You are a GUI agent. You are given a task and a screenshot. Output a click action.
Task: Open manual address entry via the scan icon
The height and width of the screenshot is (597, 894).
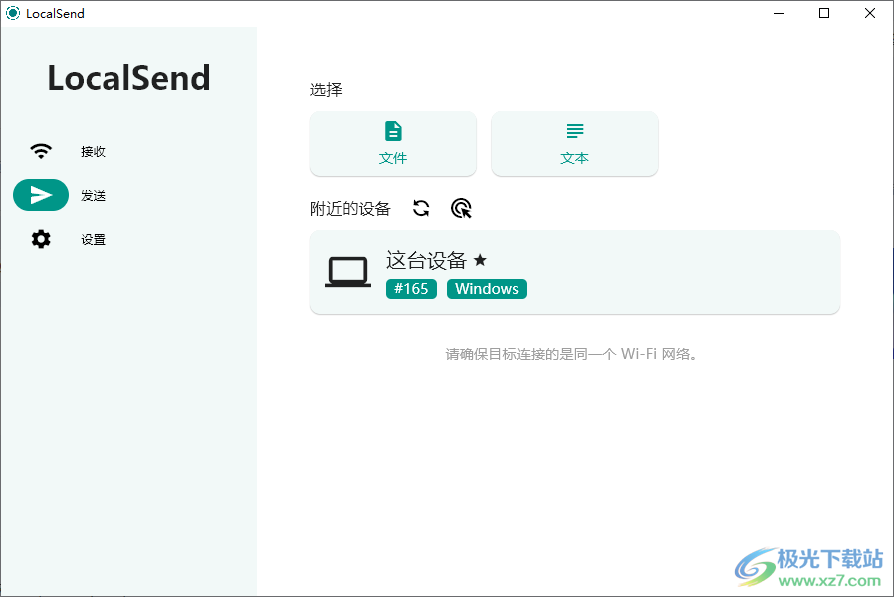click(x=461, y=208)
